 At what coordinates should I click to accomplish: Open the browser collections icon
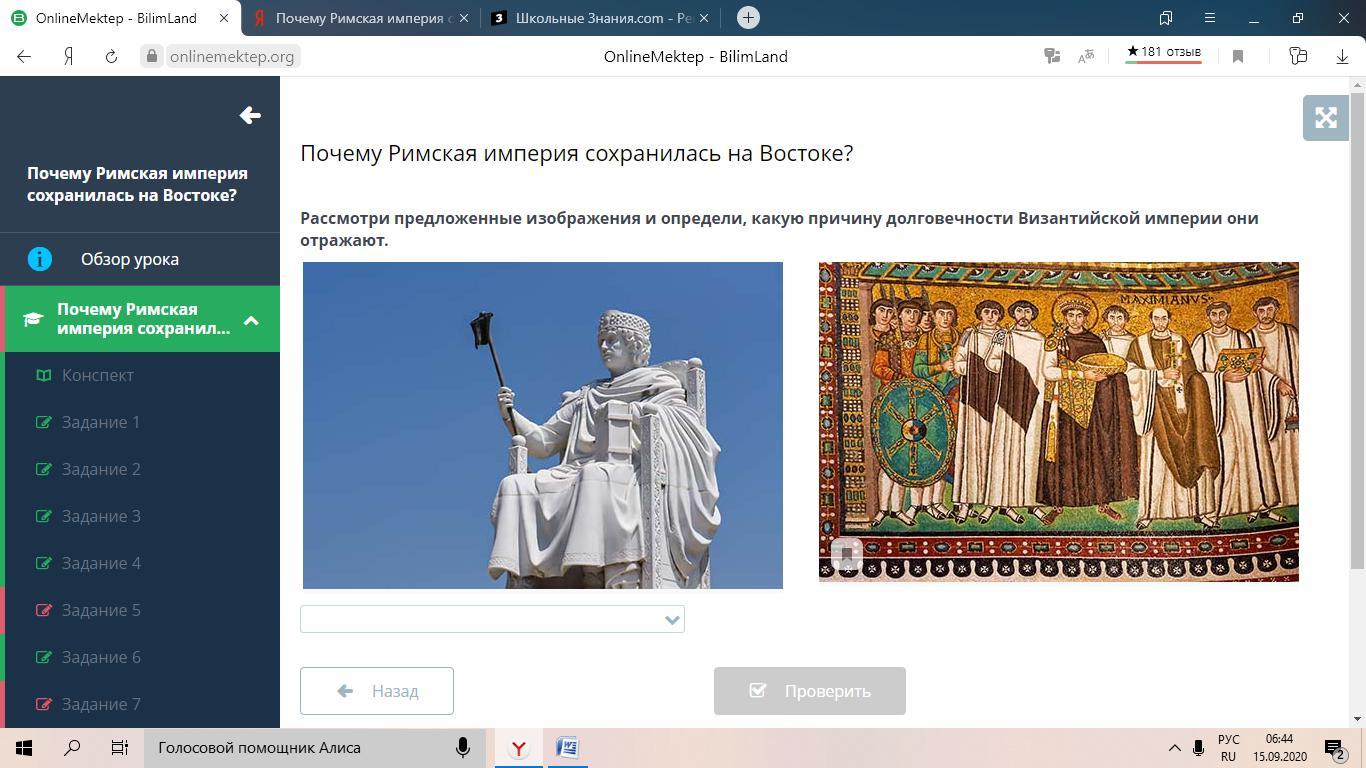pyautogui.click(x=1298, y=56)
